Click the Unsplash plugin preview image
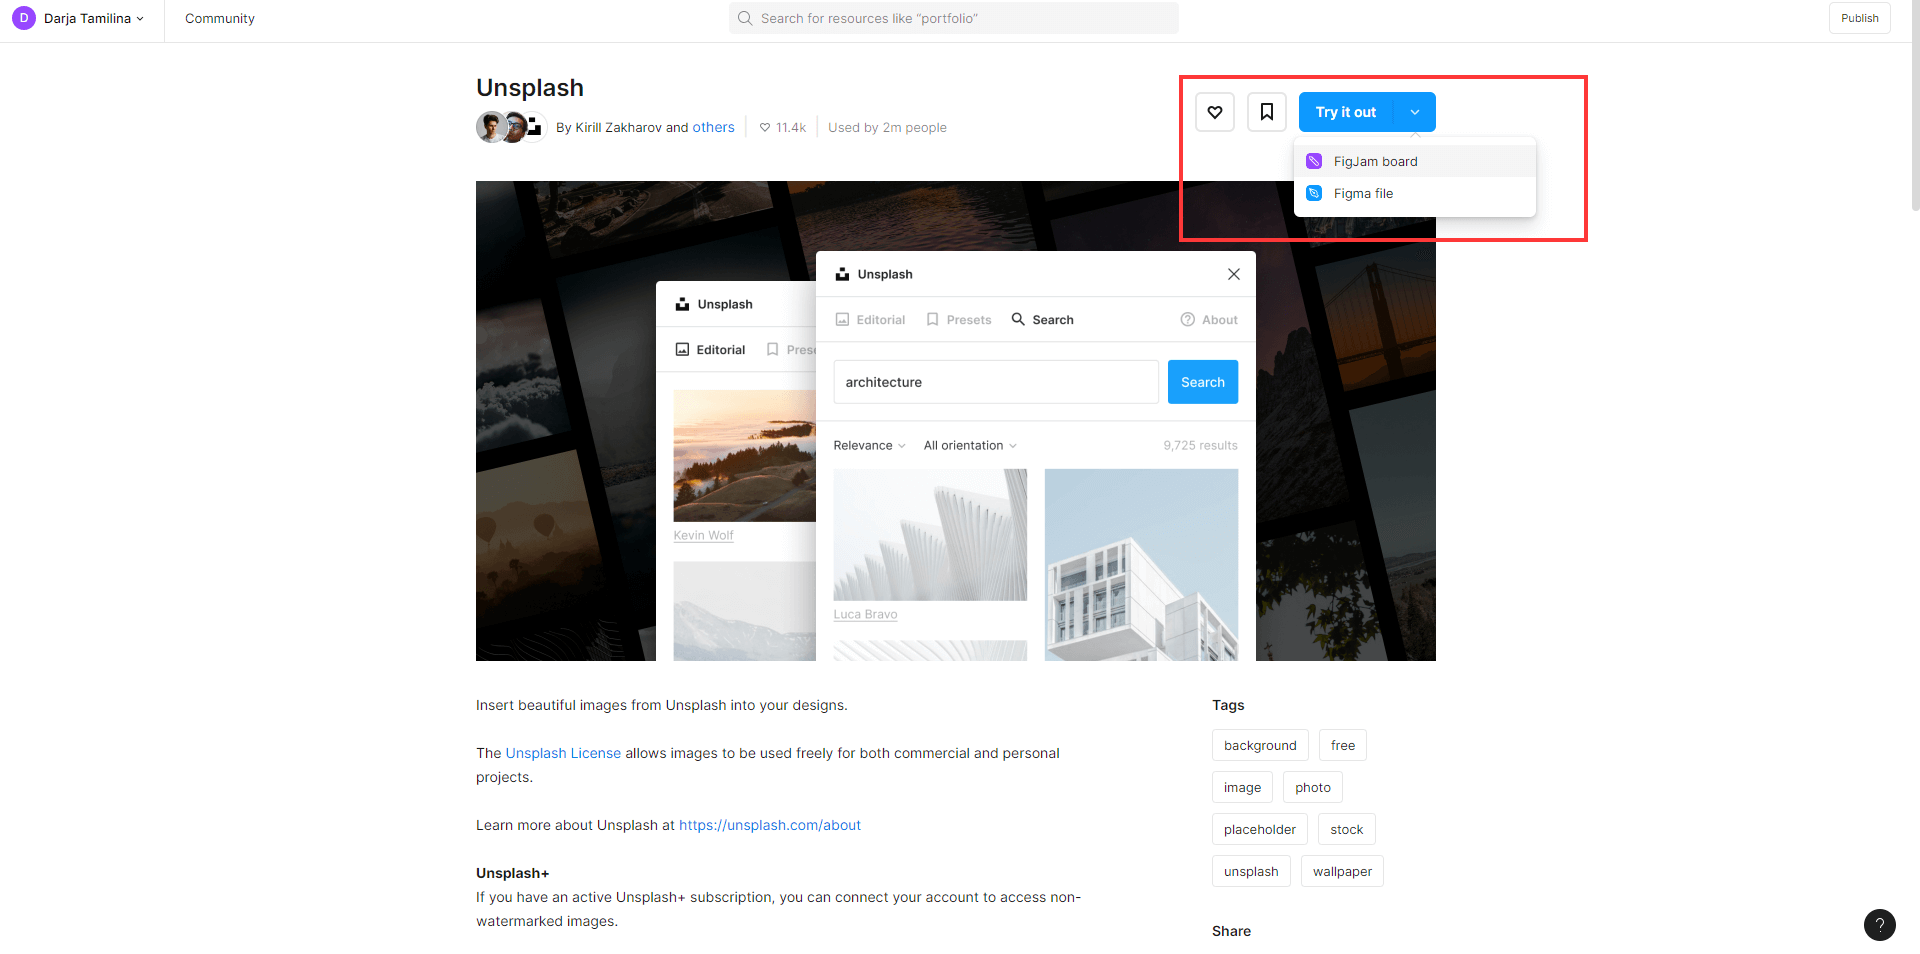 click(956, 421)
